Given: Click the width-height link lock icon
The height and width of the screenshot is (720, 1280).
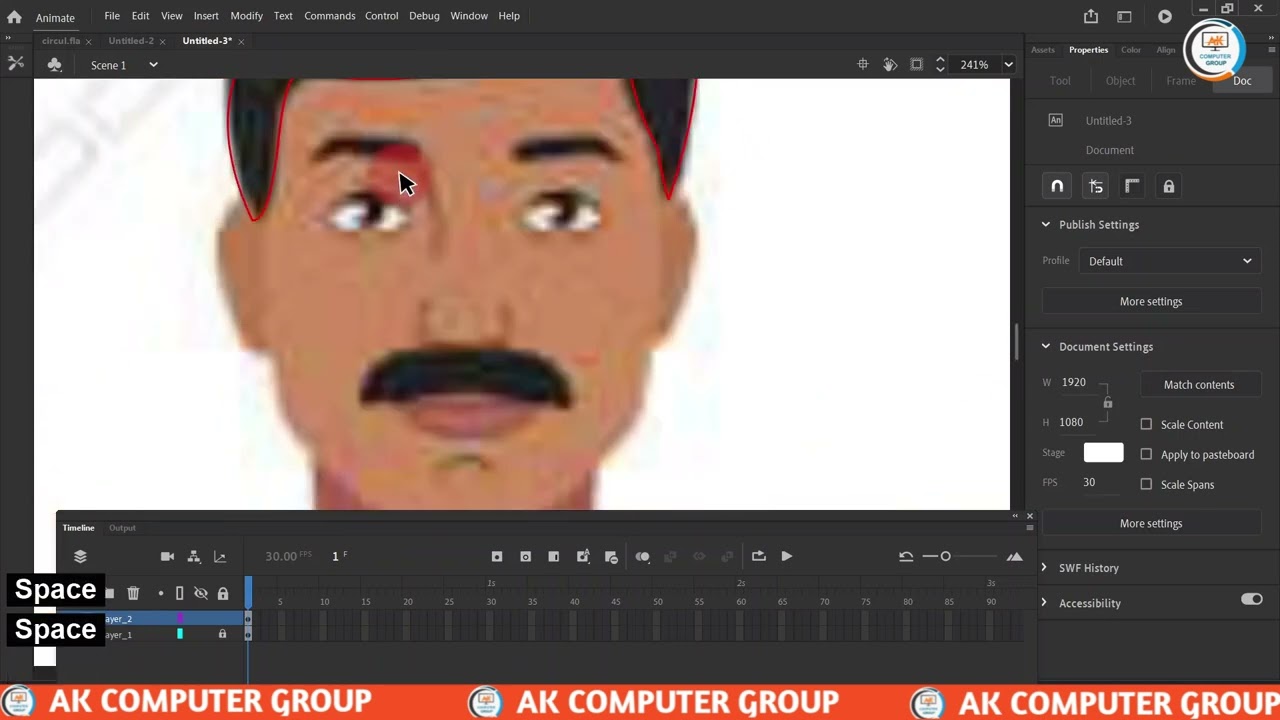Looking at the screenshot, I should pyautogui.click(x=1107, y=402).
